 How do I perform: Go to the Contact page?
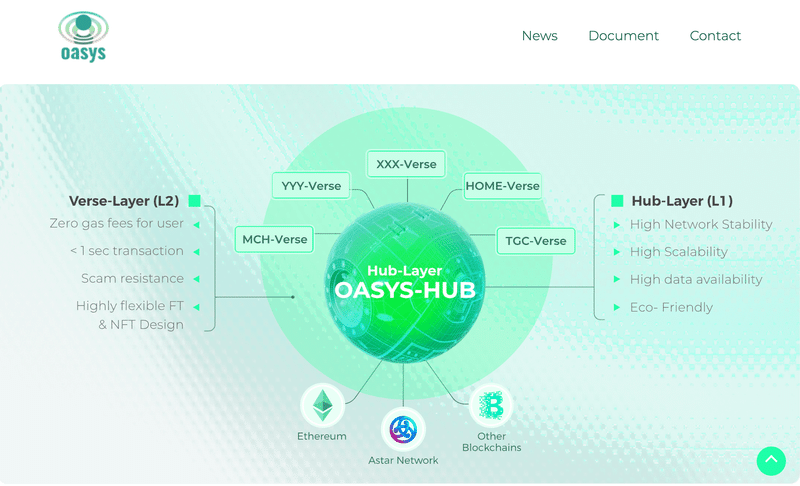[x=715, y=36]
